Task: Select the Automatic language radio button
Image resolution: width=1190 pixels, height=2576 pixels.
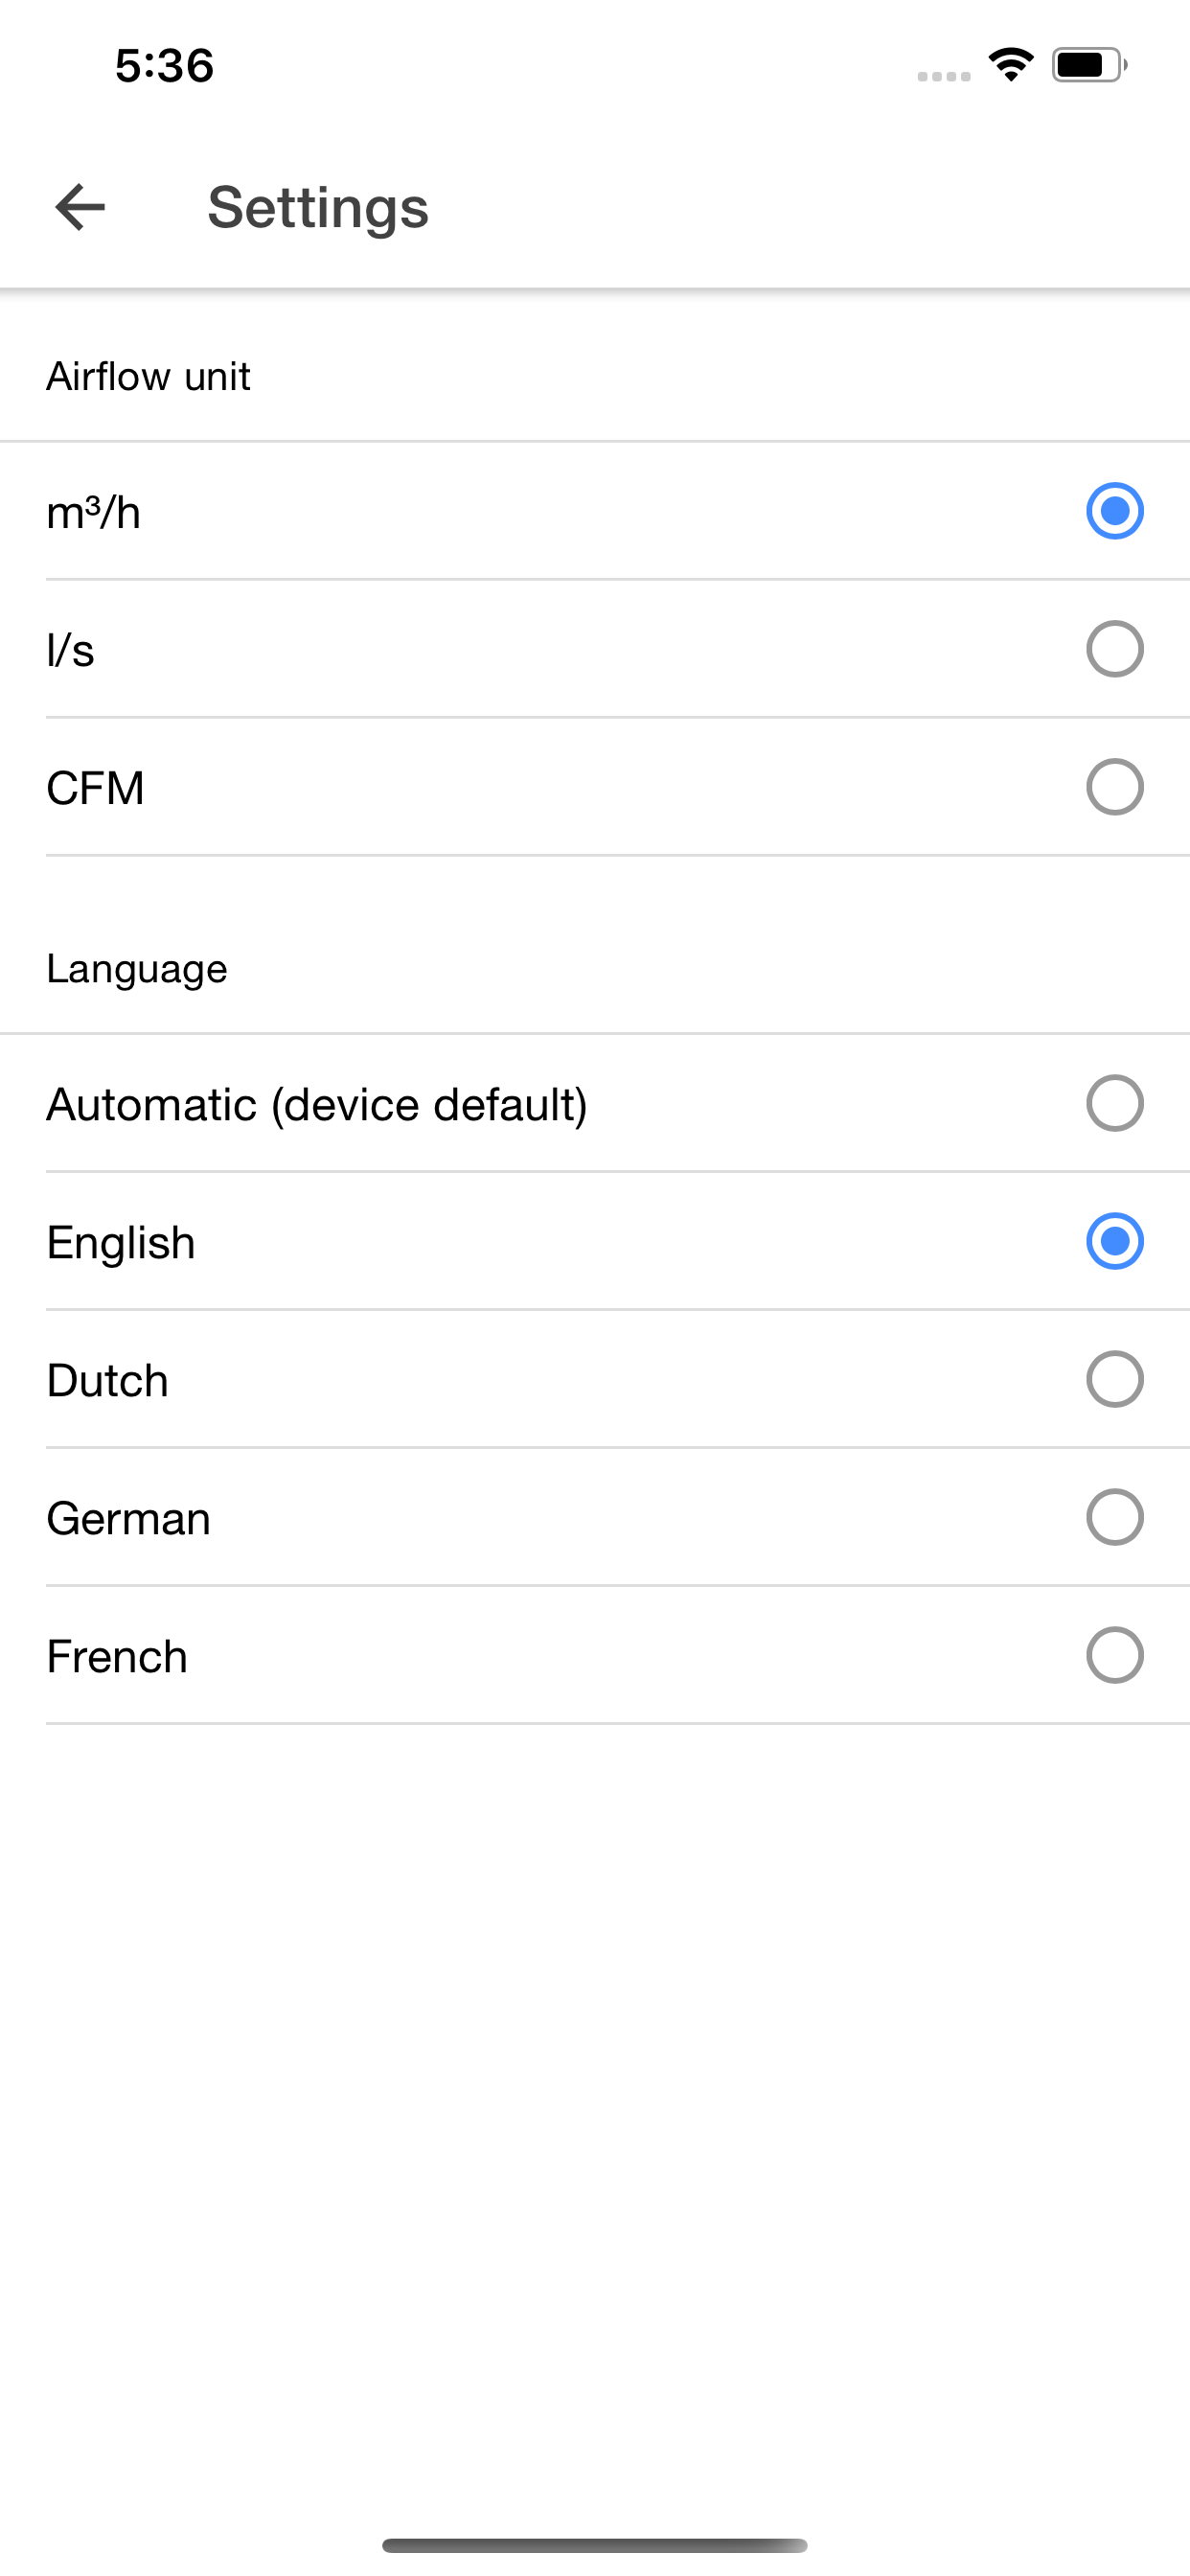Action: [x=1114, y=1103]
